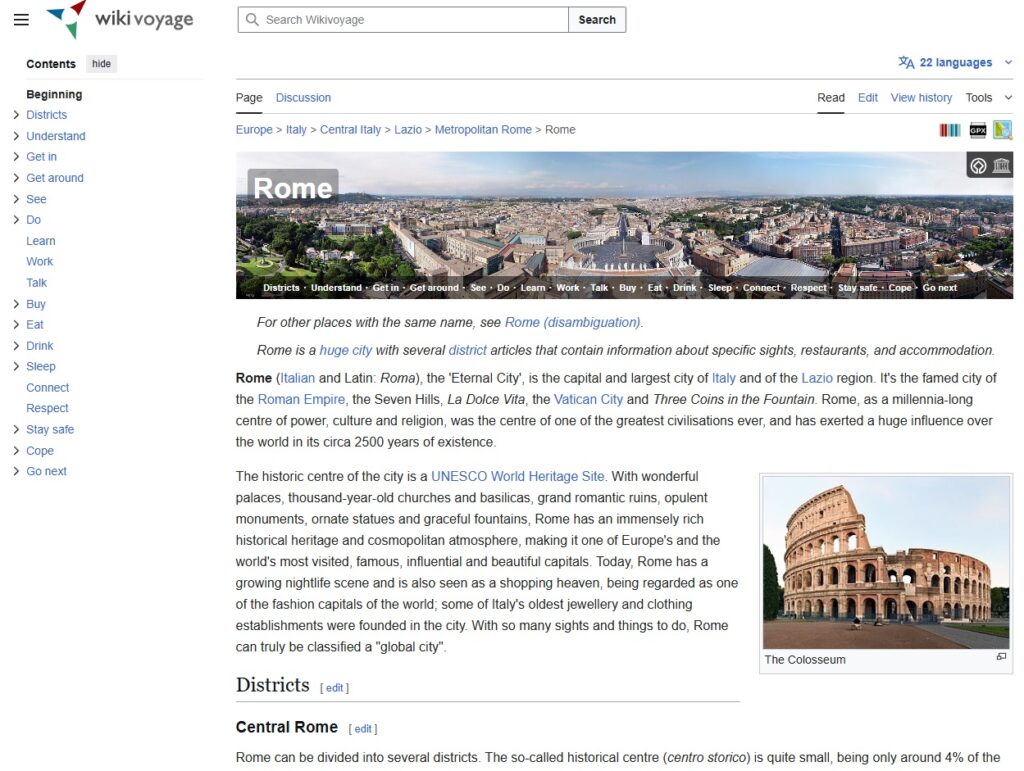Open the View history tab
This screenshot has height=771, width=1024.
tap(920, 97)
